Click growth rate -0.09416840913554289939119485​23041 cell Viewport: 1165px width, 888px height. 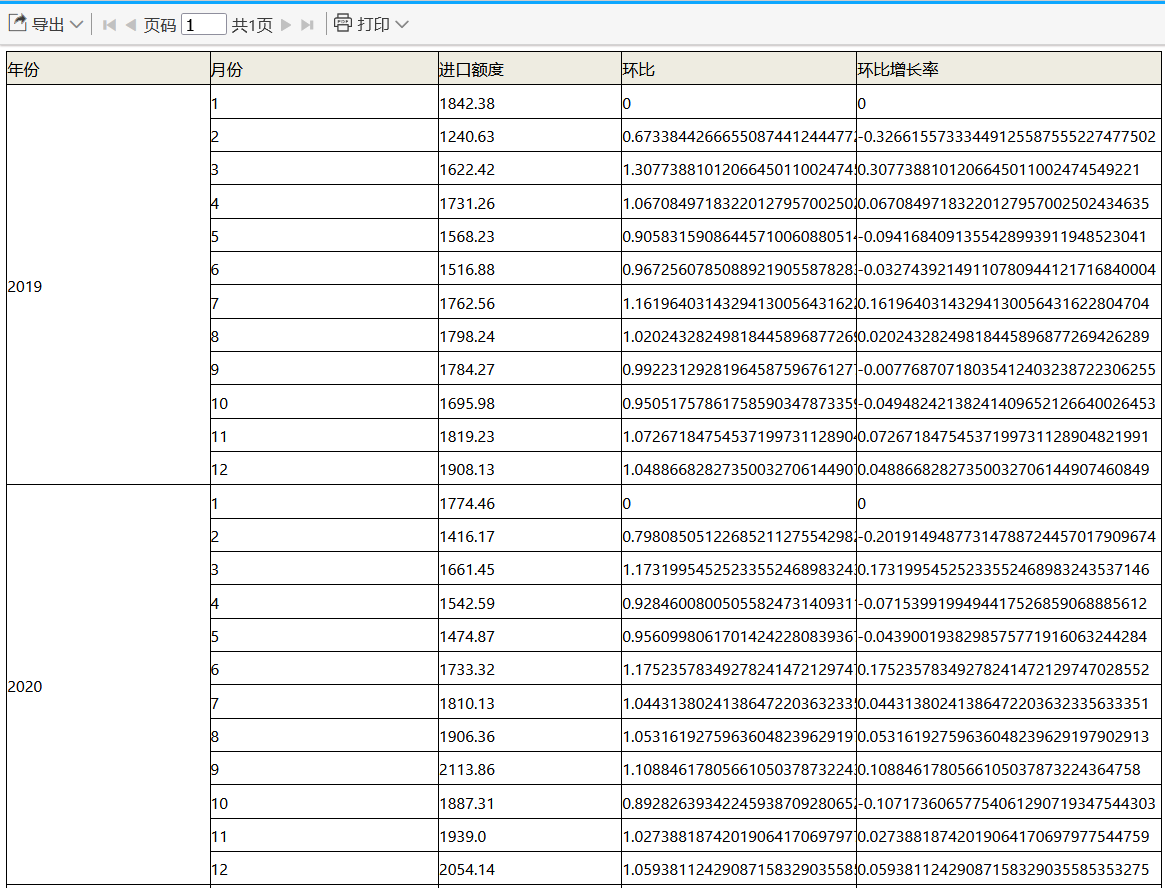[x=1009, y=236]
